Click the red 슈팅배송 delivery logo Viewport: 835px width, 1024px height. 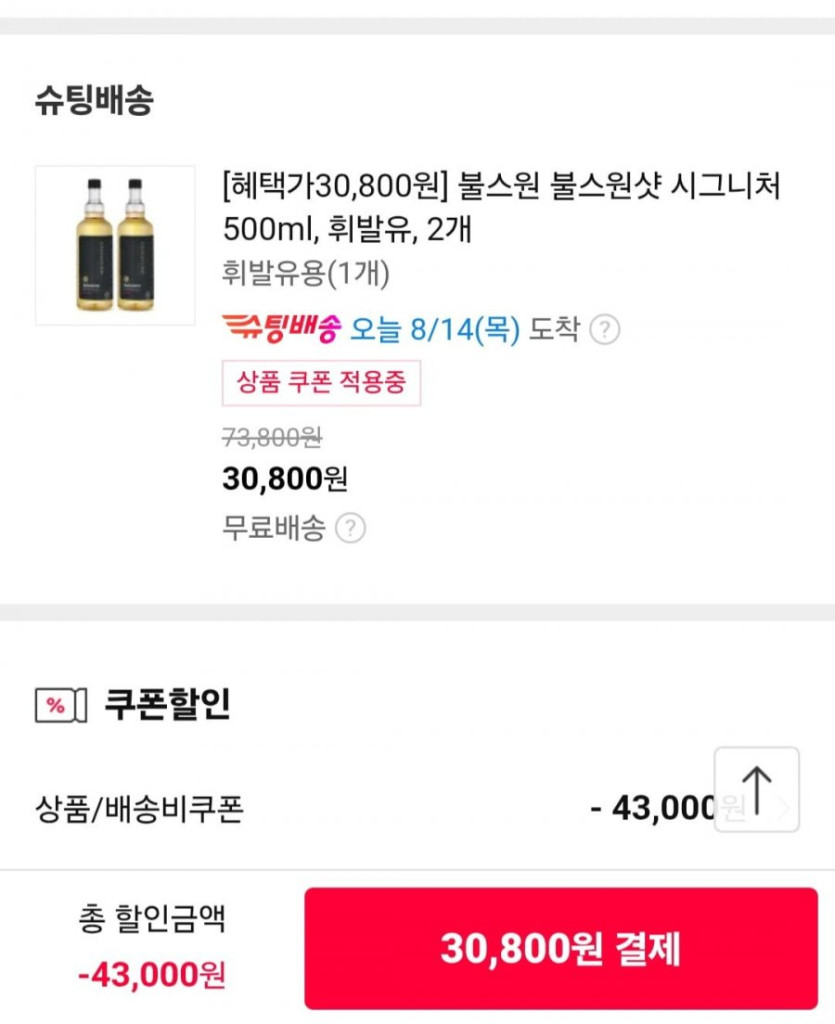click(x=281, y=328)
